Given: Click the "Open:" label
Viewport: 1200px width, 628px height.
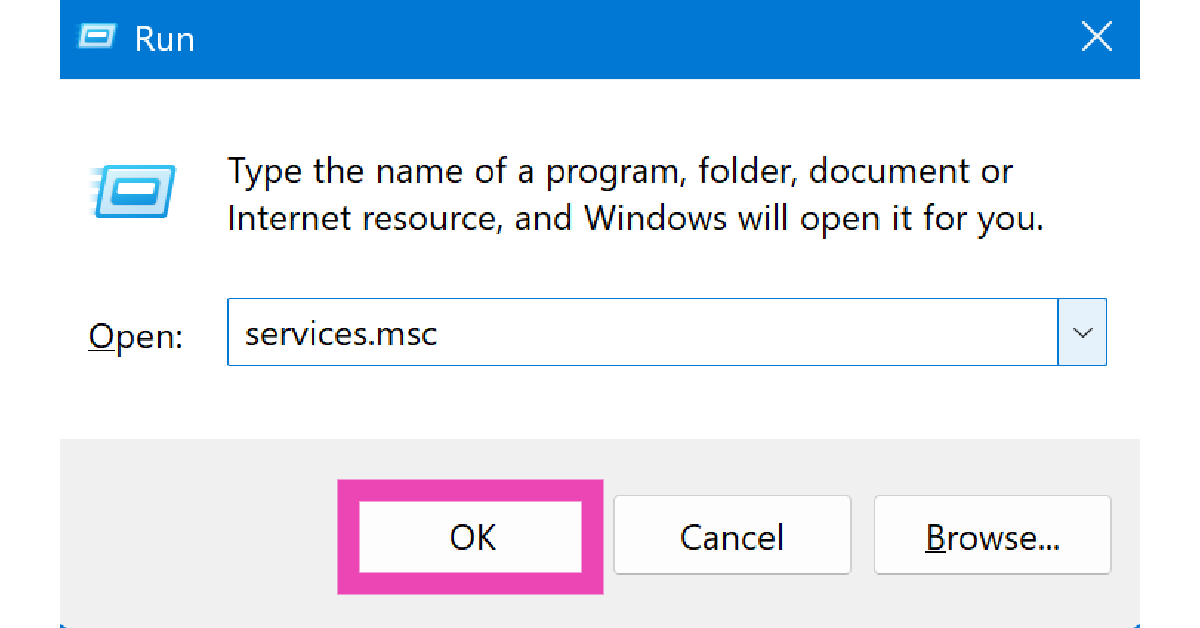Looking at the screenshot, I should click(x=136, y=336).
